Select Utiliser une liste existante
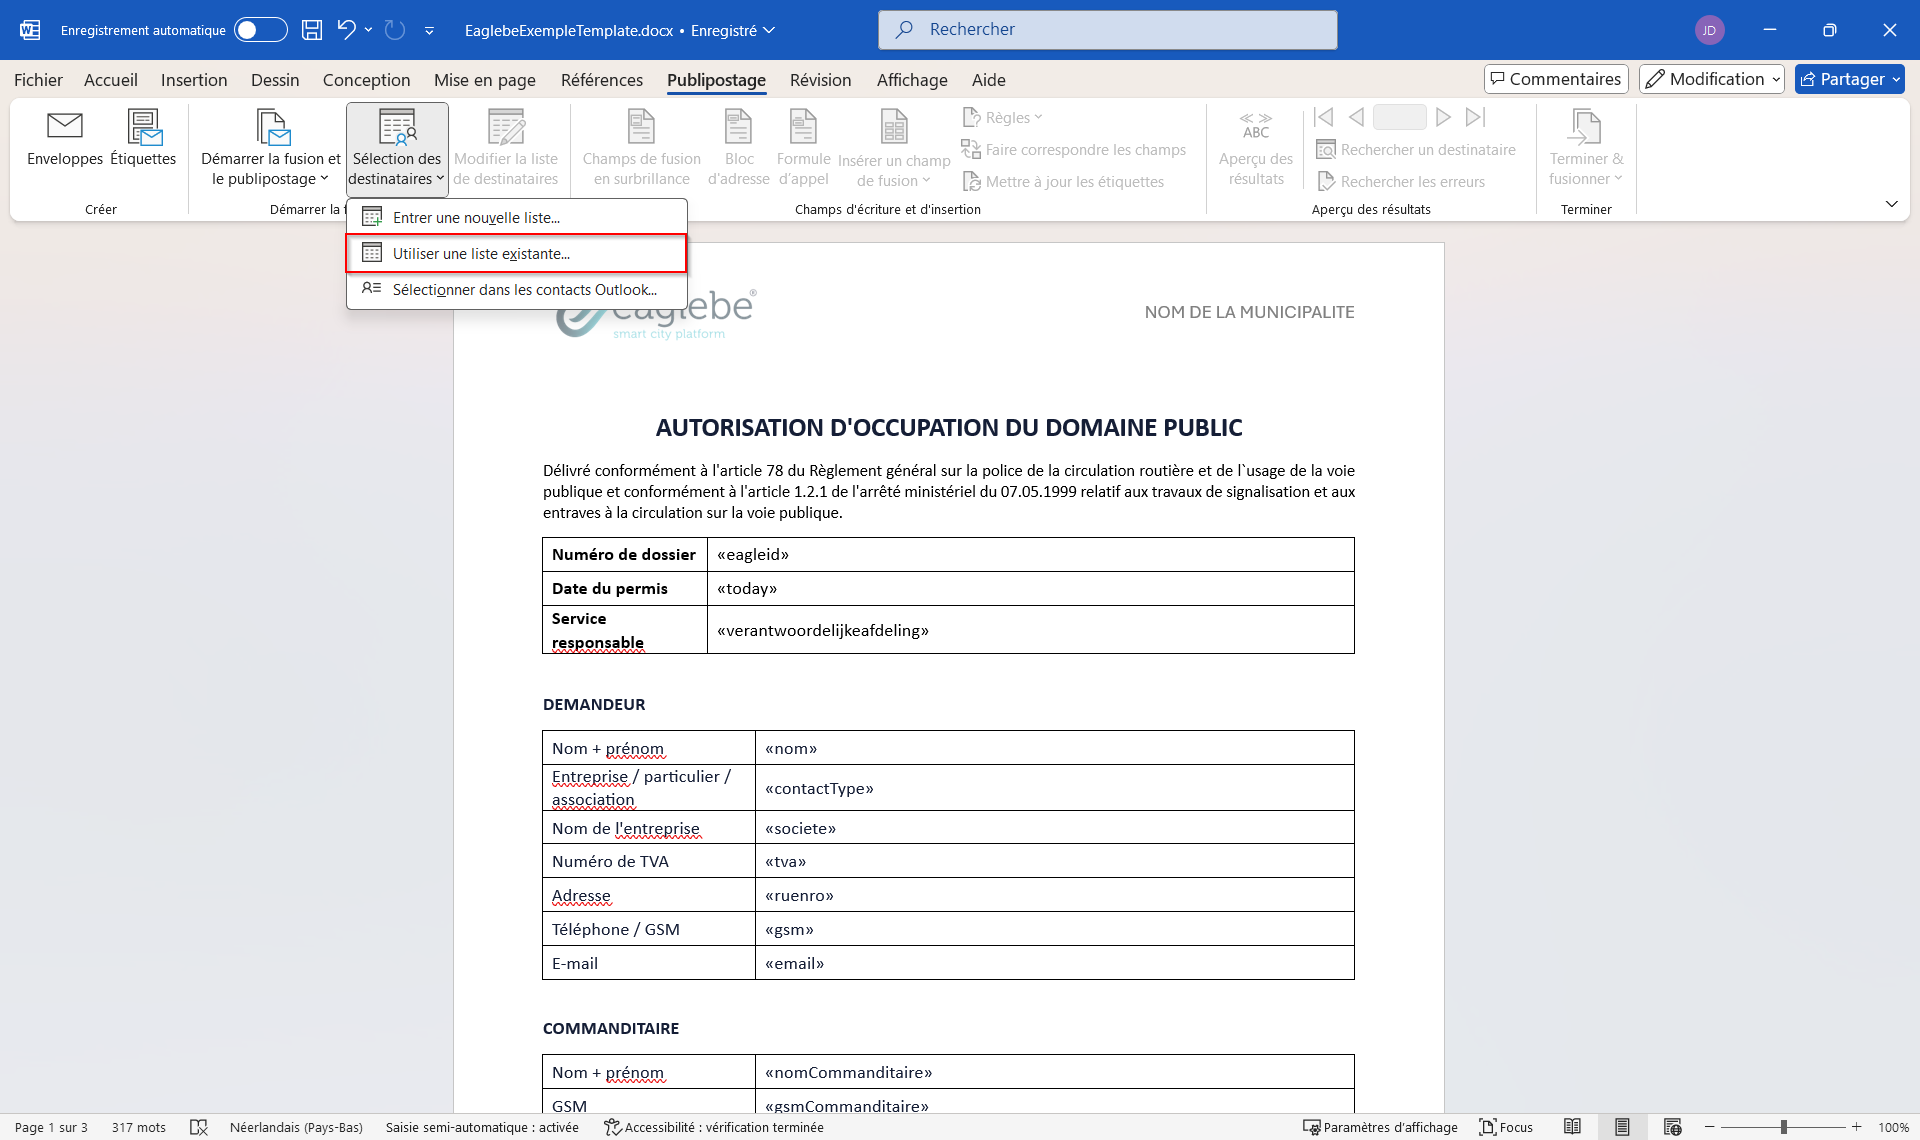The image size is (1920, 1140). pos(481,254)
